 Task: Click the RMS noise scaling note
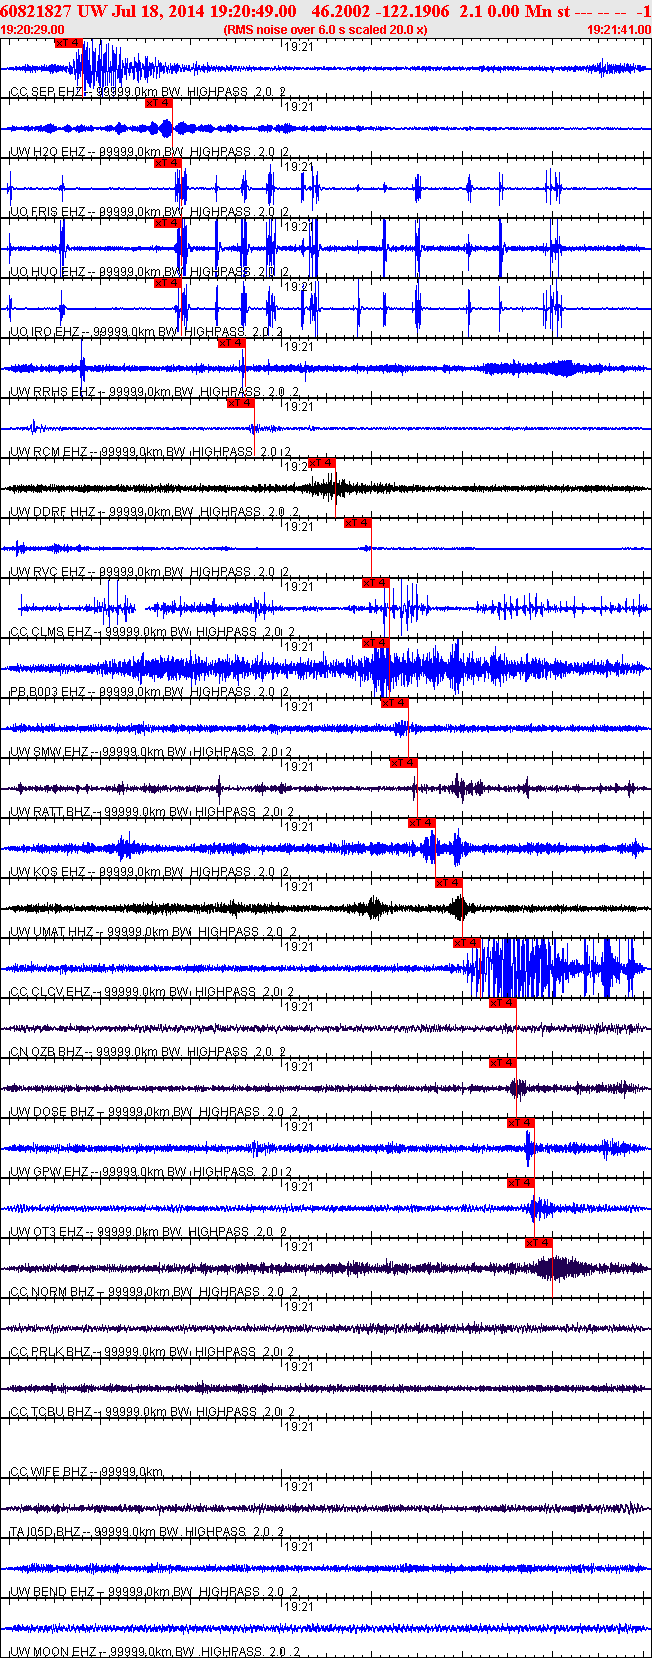326,30
